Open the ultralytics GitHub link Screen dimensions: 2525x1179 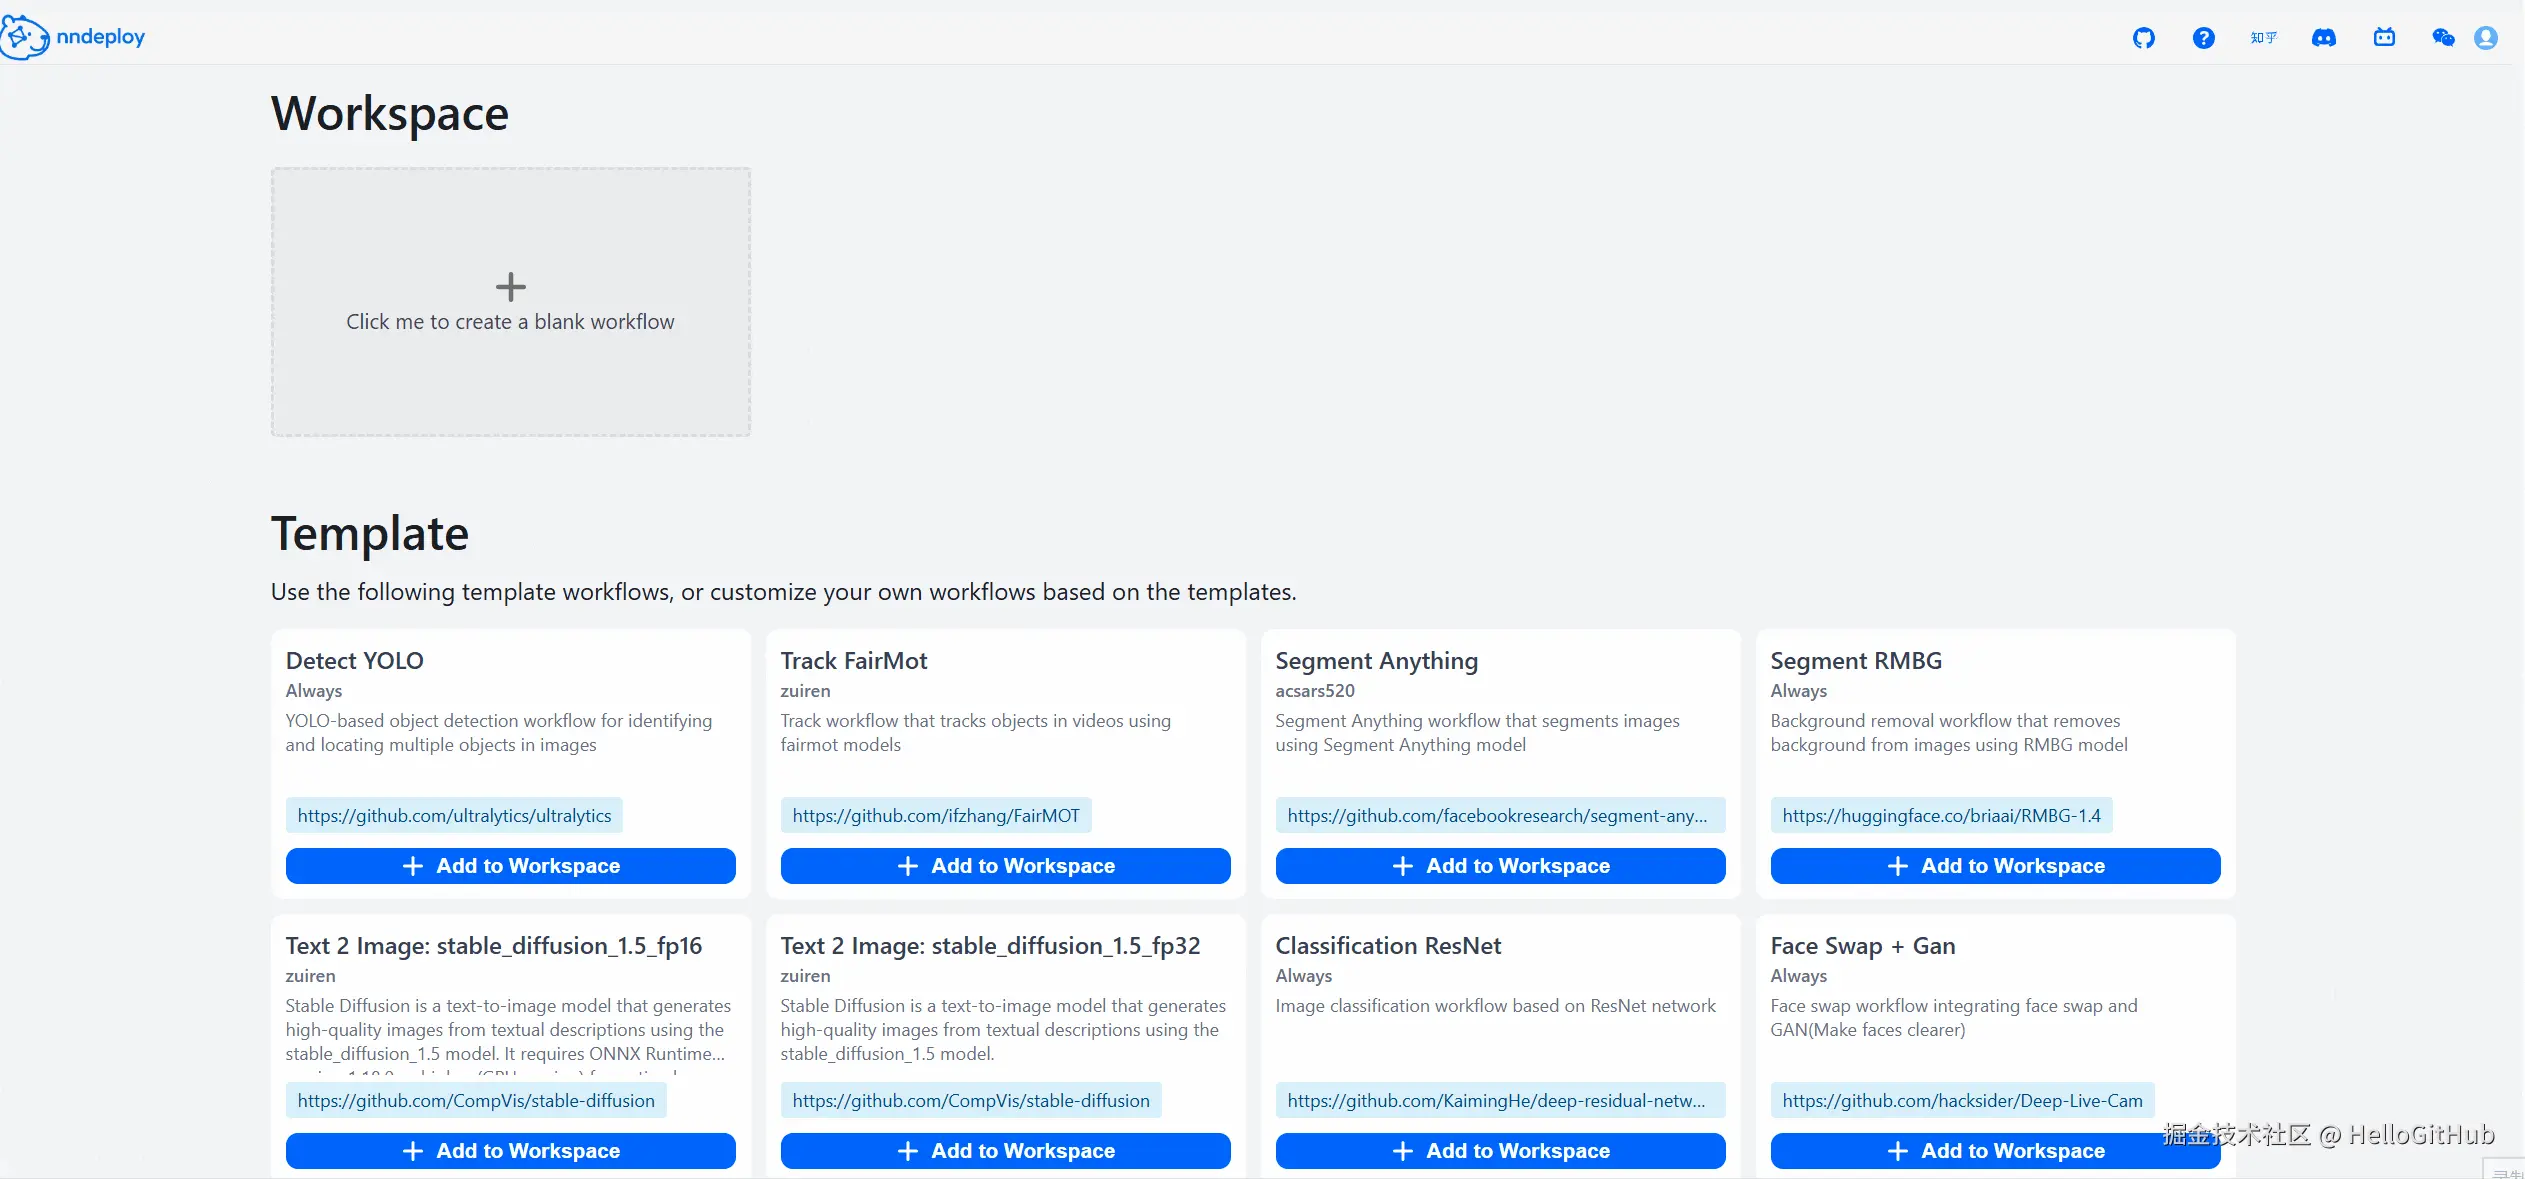pos(454,816)
